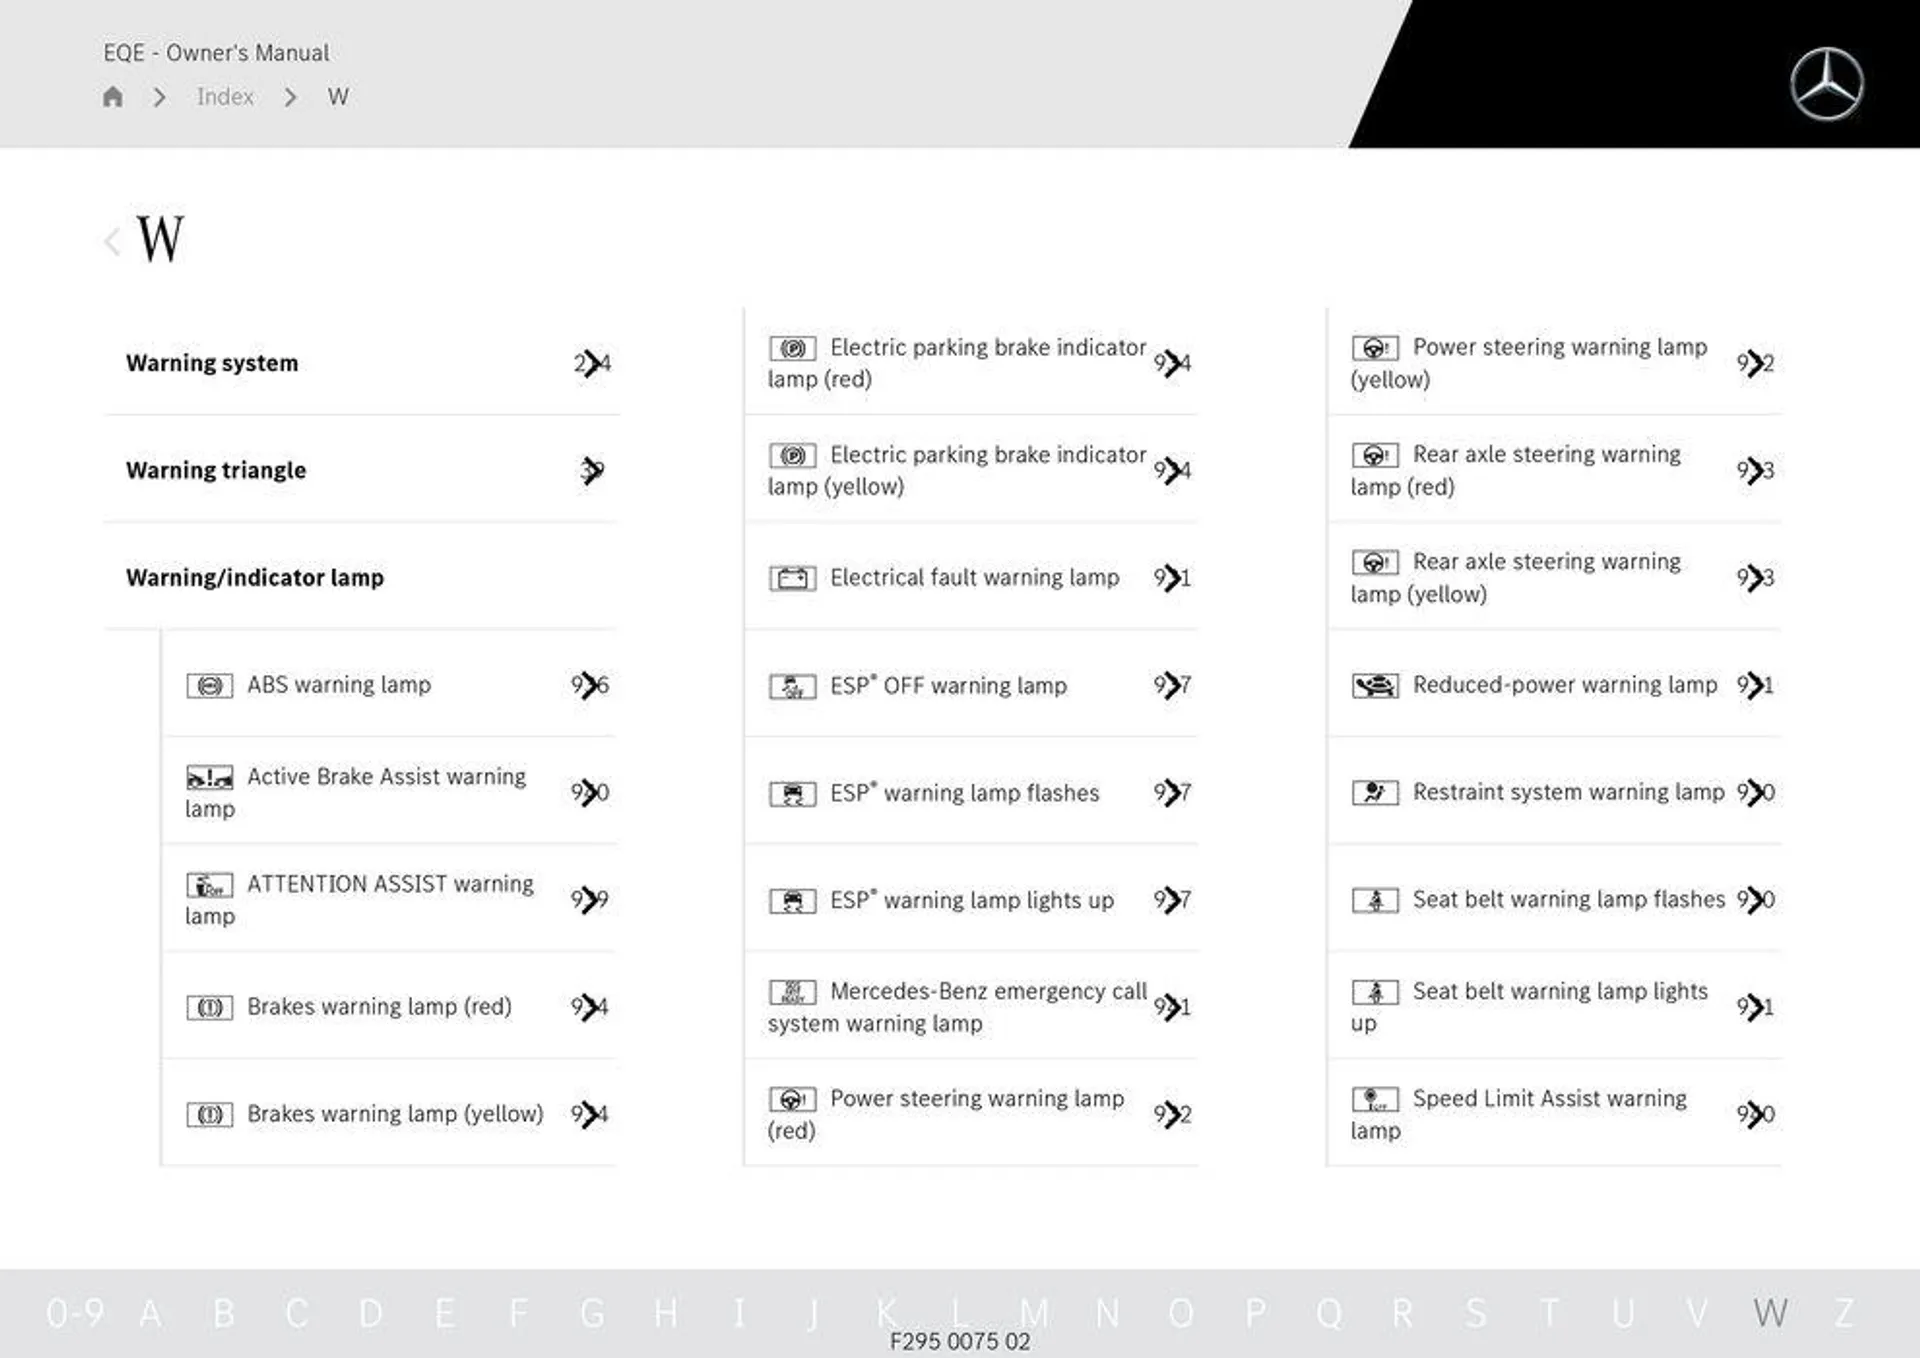Click the ATTENTION ASSIST warning lamp entry

(361, 897)
